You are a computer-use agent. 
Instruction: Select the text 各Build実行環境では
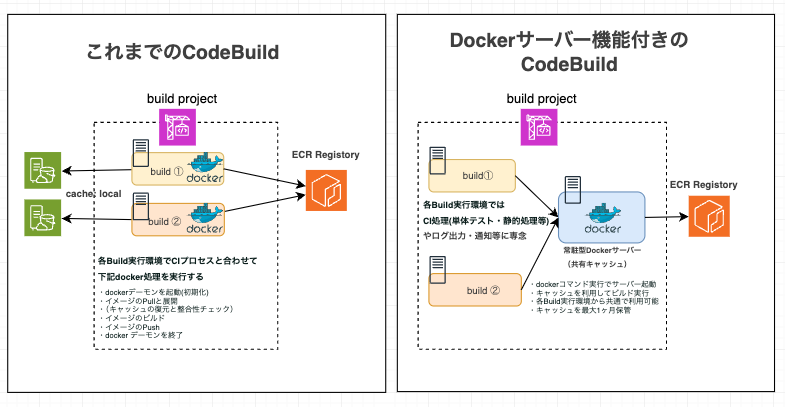click(x=464, y=205)
